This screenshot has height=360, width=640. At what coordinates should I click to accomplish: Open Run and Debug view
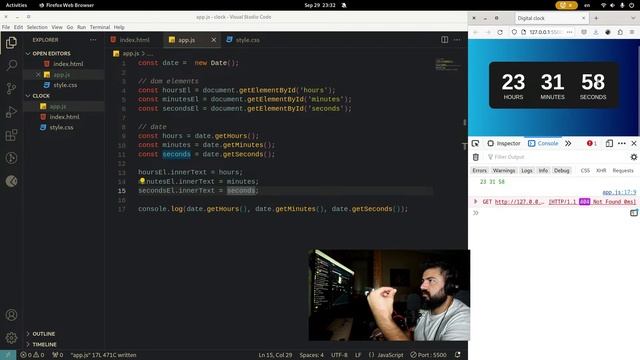pos(11,111)
